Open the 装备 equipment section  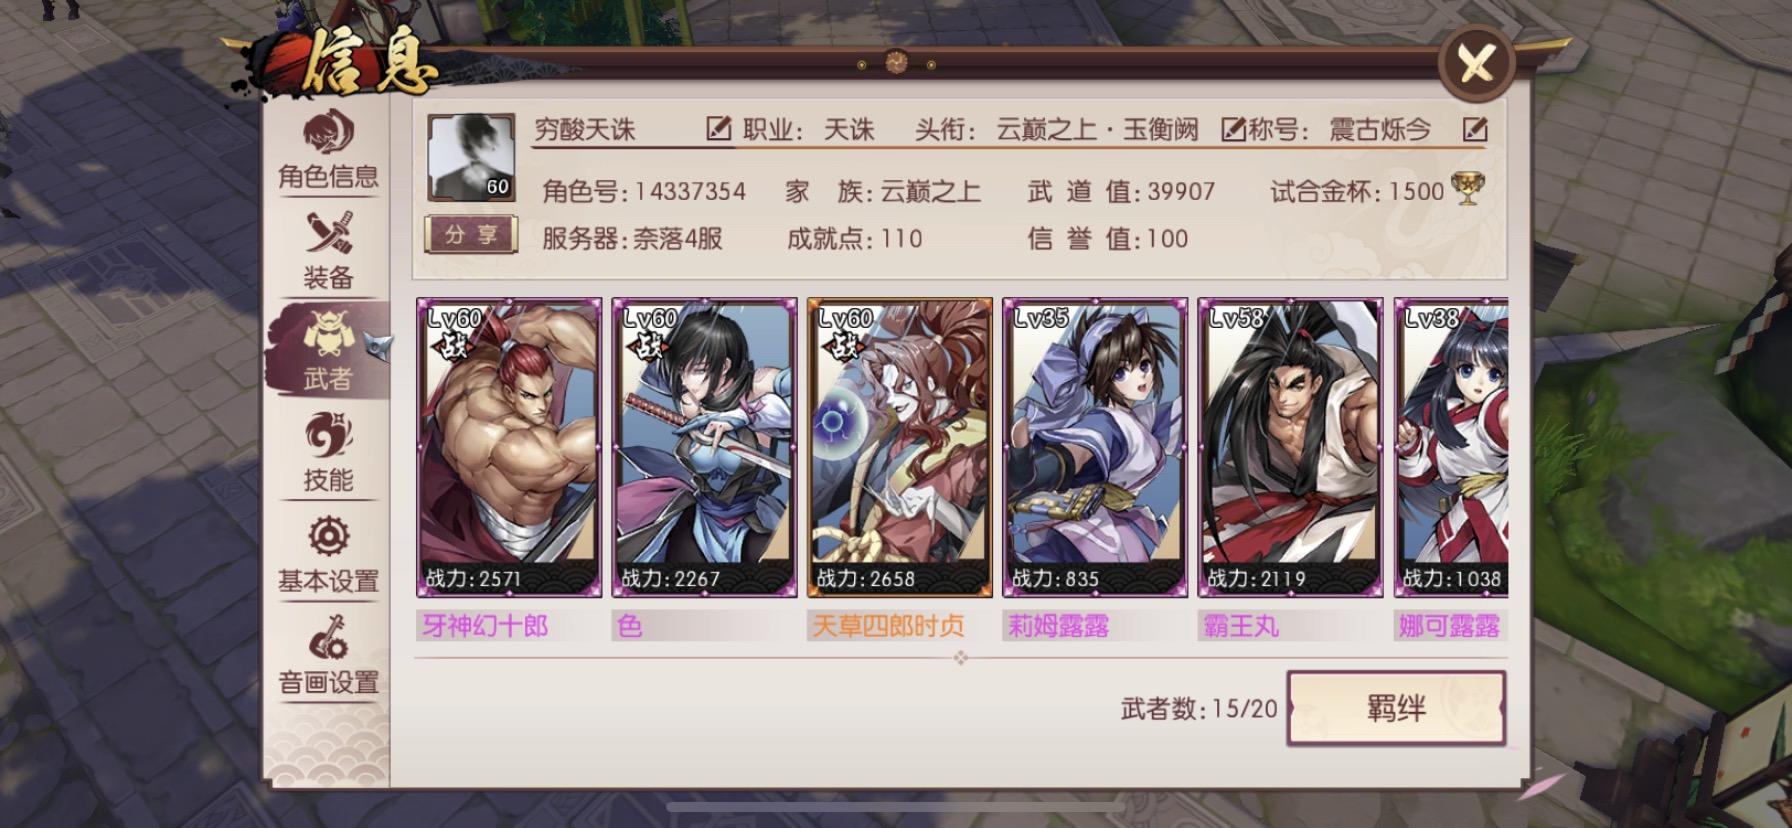tap(328, 251)
